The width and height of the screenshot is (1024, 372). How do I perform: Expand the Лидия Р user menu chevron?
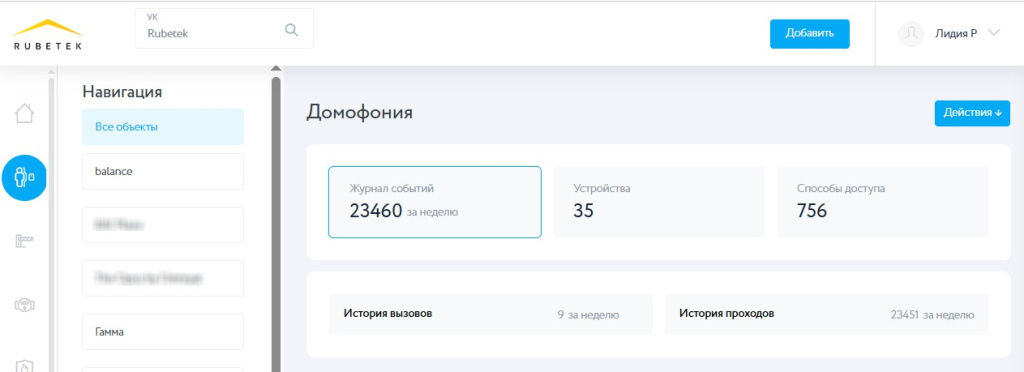click(x=994, y=33)
